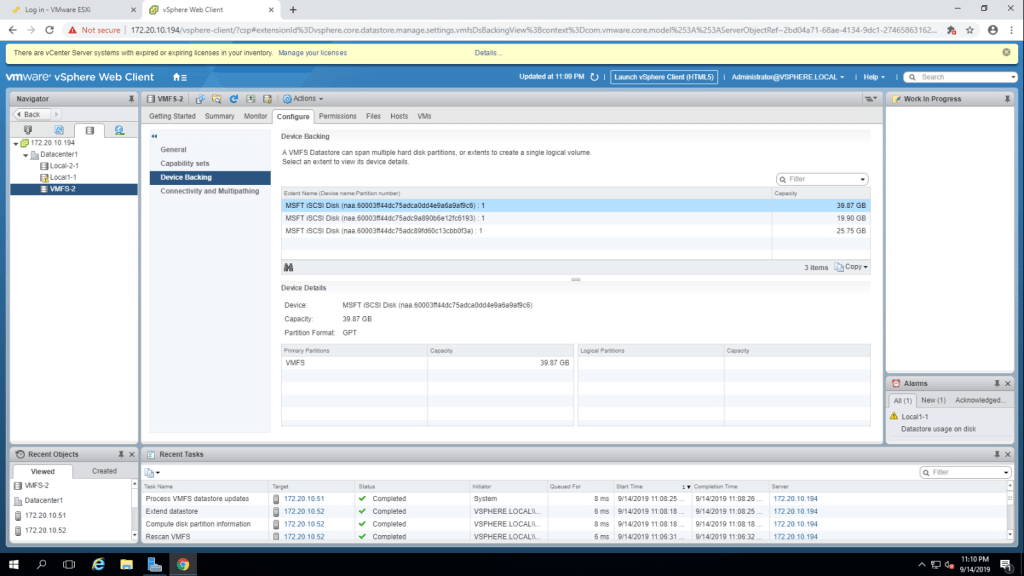Open the vSphere Home menu icon
This screenshot has height=576, width=1024.
point(179,77)
